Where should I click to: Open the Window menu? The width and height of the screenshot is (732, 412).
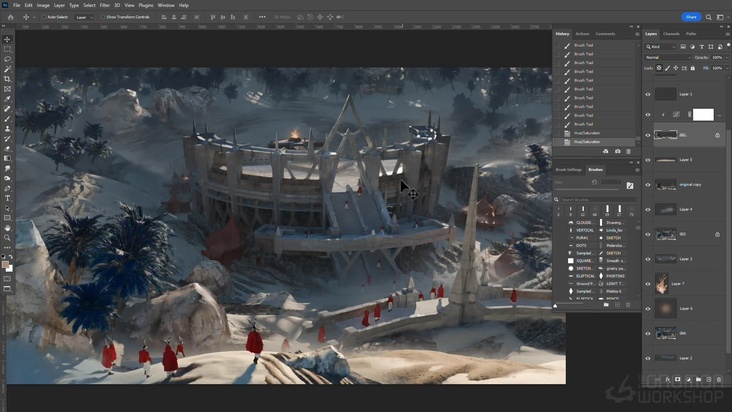(x=166, y=5)
